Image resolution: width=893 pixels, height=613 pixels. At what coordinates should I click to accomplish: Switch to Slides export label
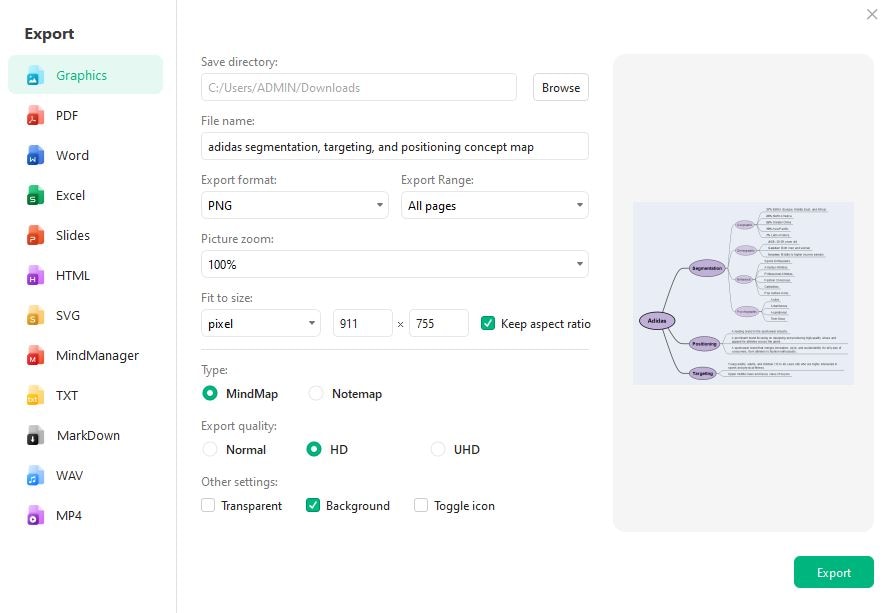(73, 235)
